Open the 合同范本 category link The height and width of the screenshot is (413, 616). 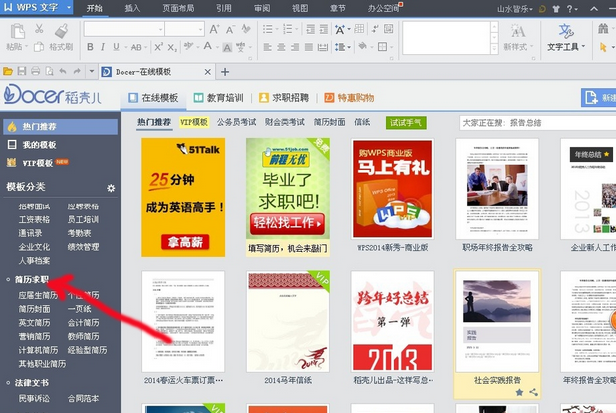(83, 398)
